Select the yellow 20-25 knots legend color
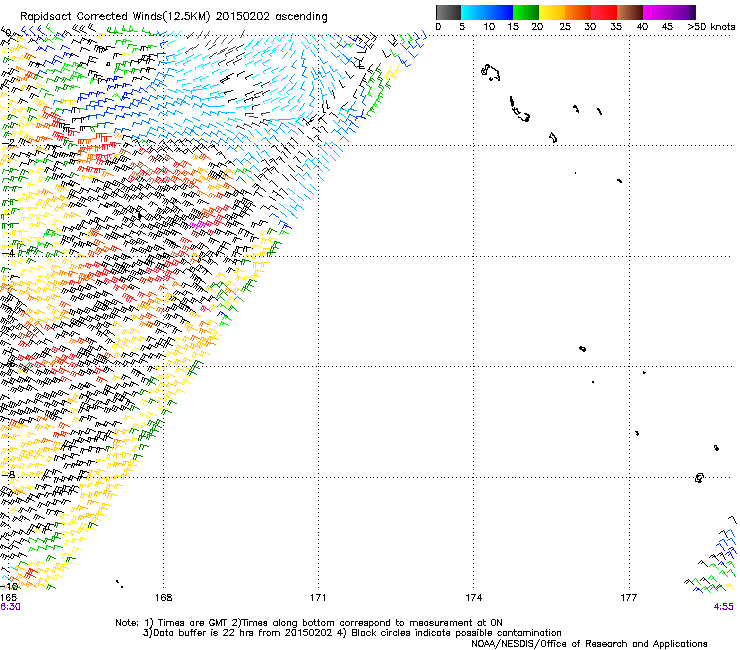 (552, 12)
